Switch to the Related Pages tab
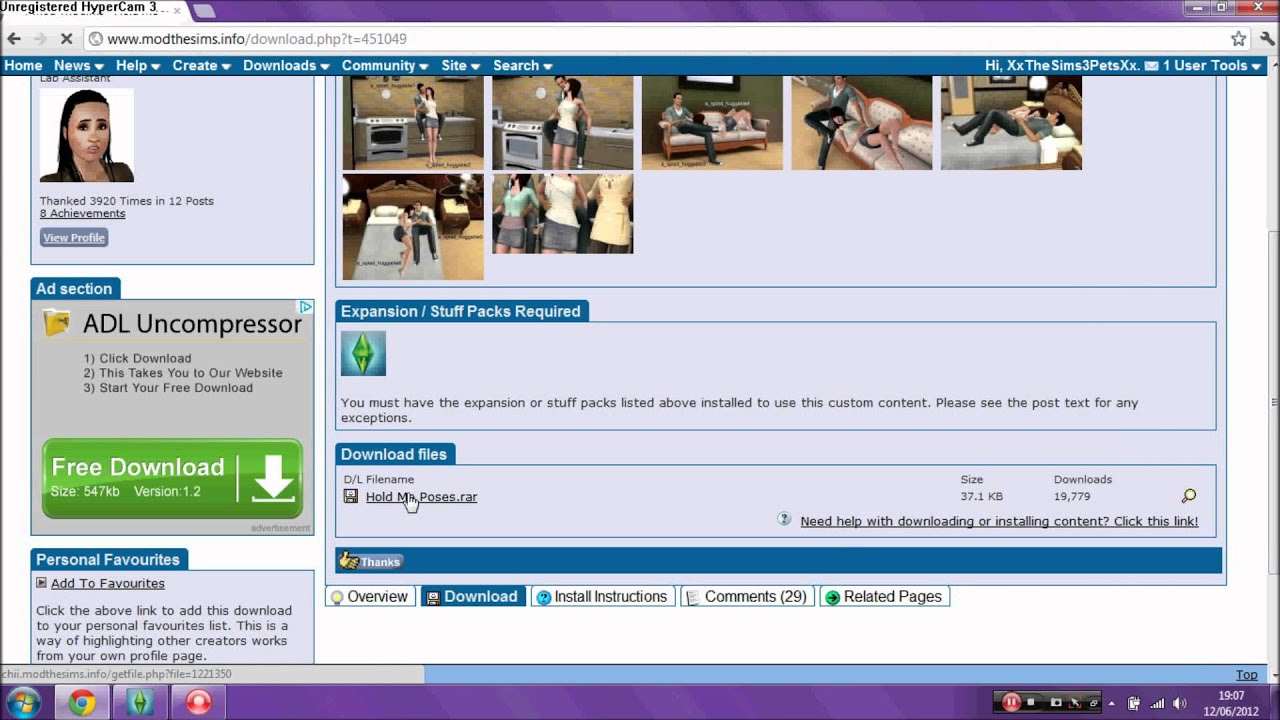This screenshot has height=720, width=1280. click(x=885, y=597)
